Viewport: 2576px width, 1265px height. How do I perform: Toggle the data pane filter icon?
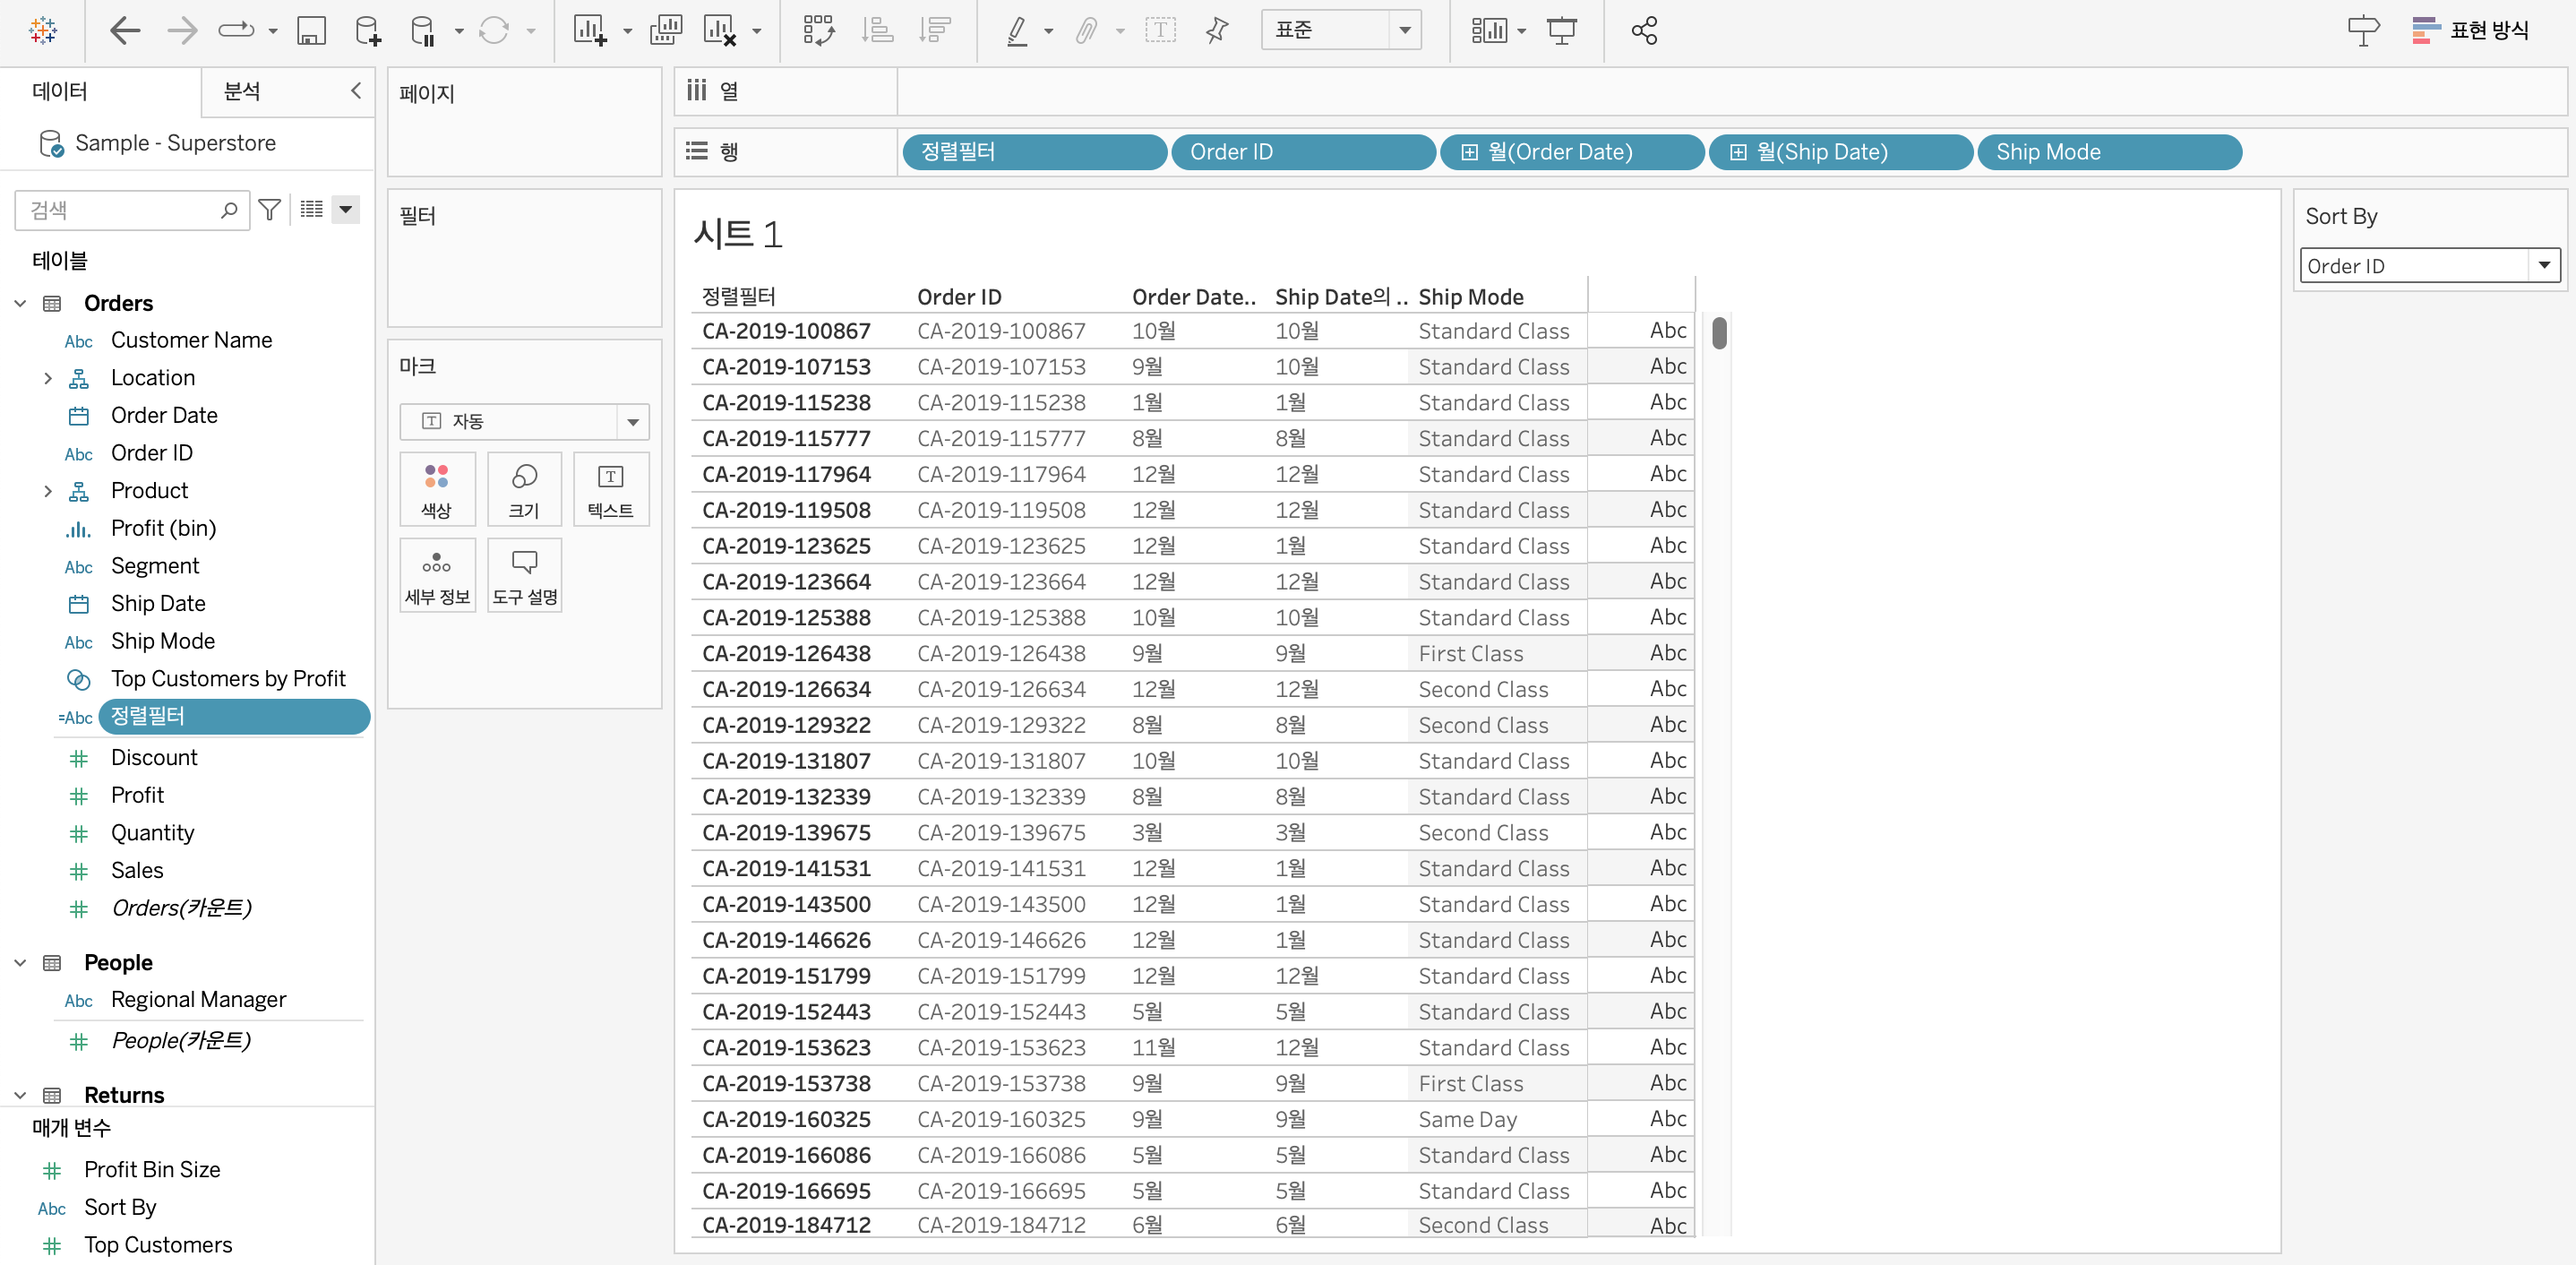click(269, 210)
